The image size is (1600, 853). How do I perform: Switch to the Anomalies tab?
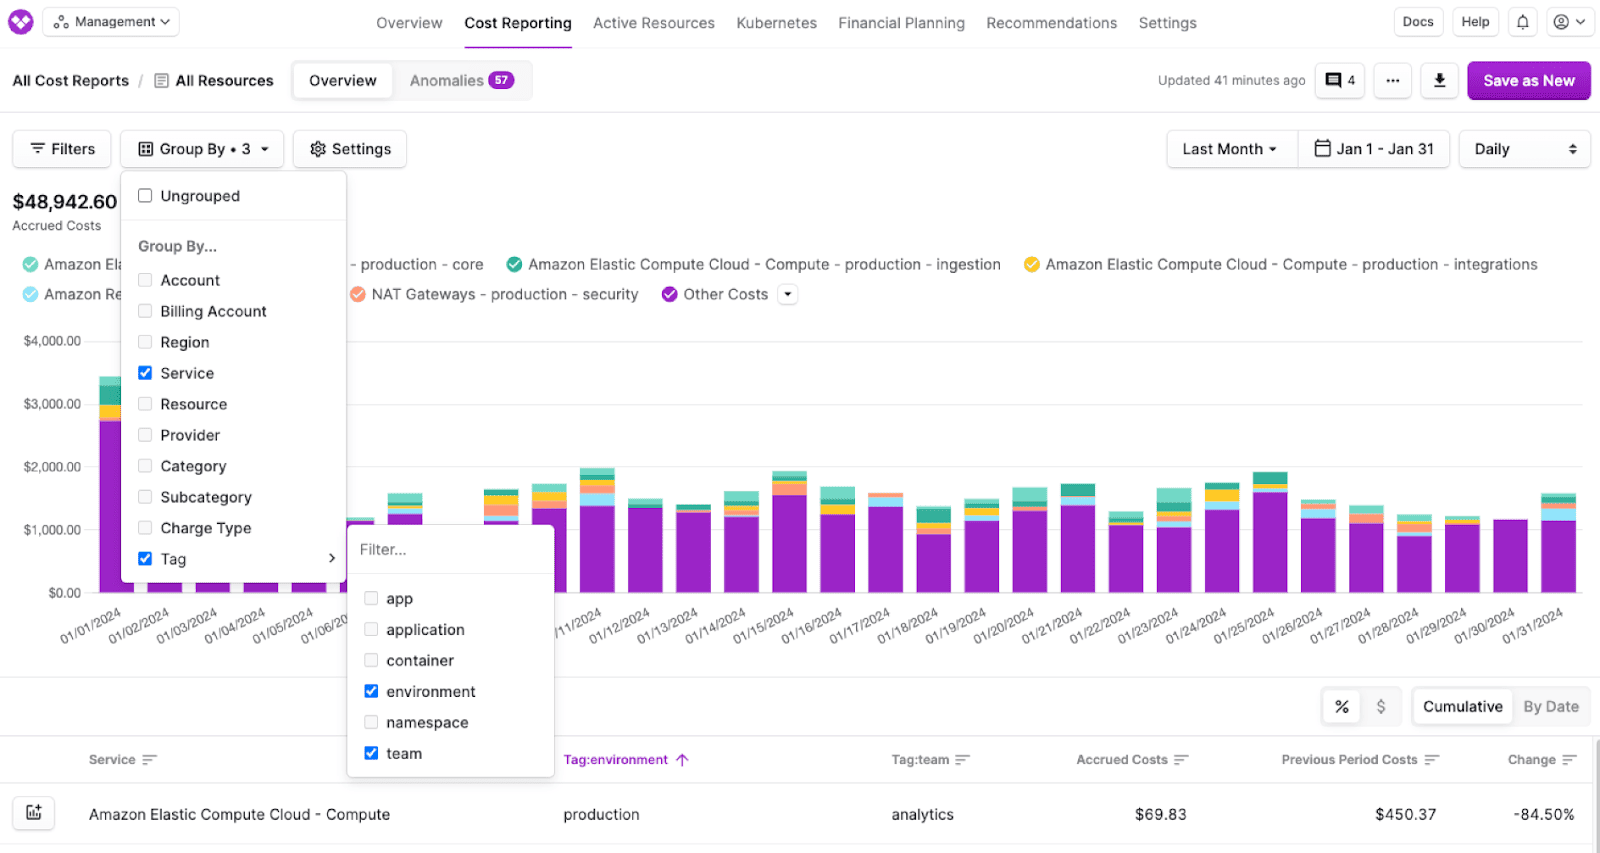[462, 81]
